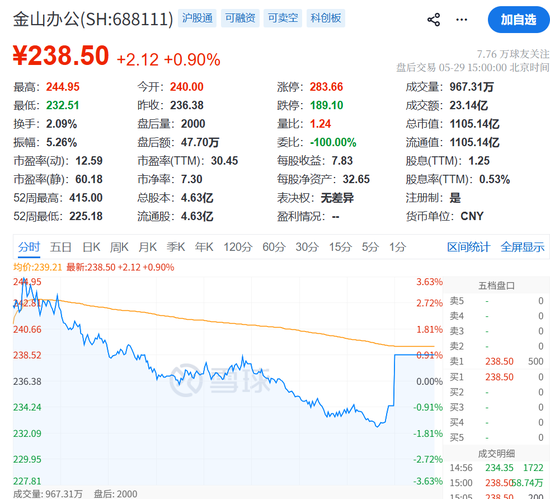Open the 周K chart tab

pyautogui.click(x=119, y=247)
